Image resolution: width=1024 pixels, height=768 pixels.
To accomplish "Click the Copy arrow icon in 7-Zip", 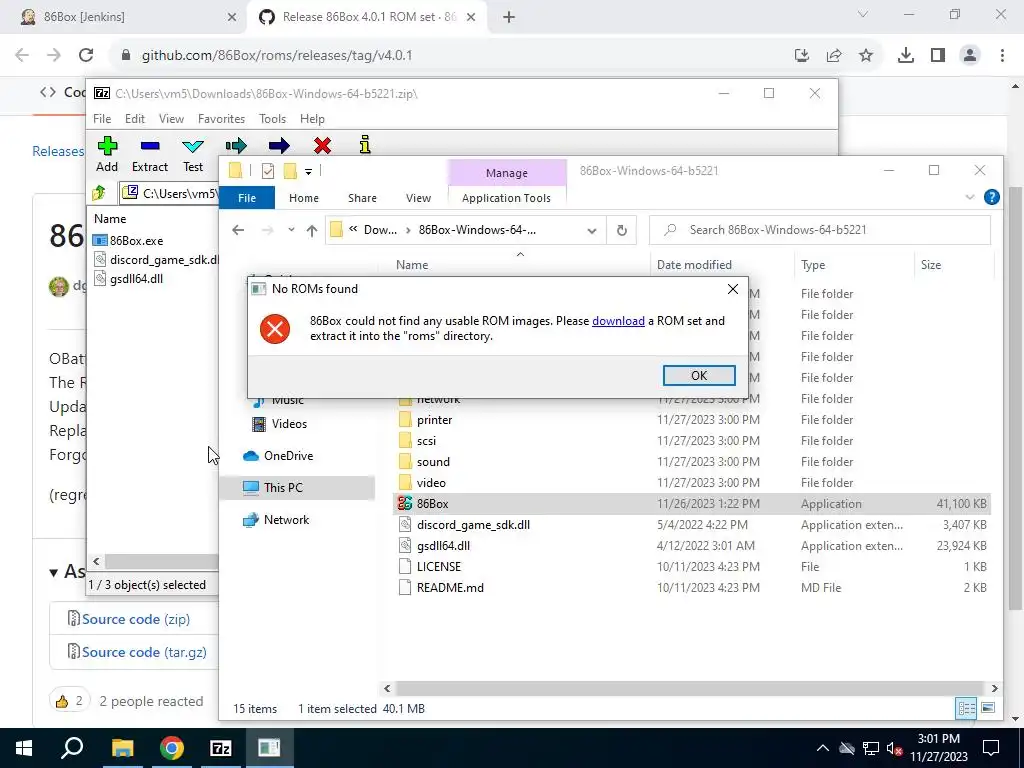I will [x=236, y=145].
